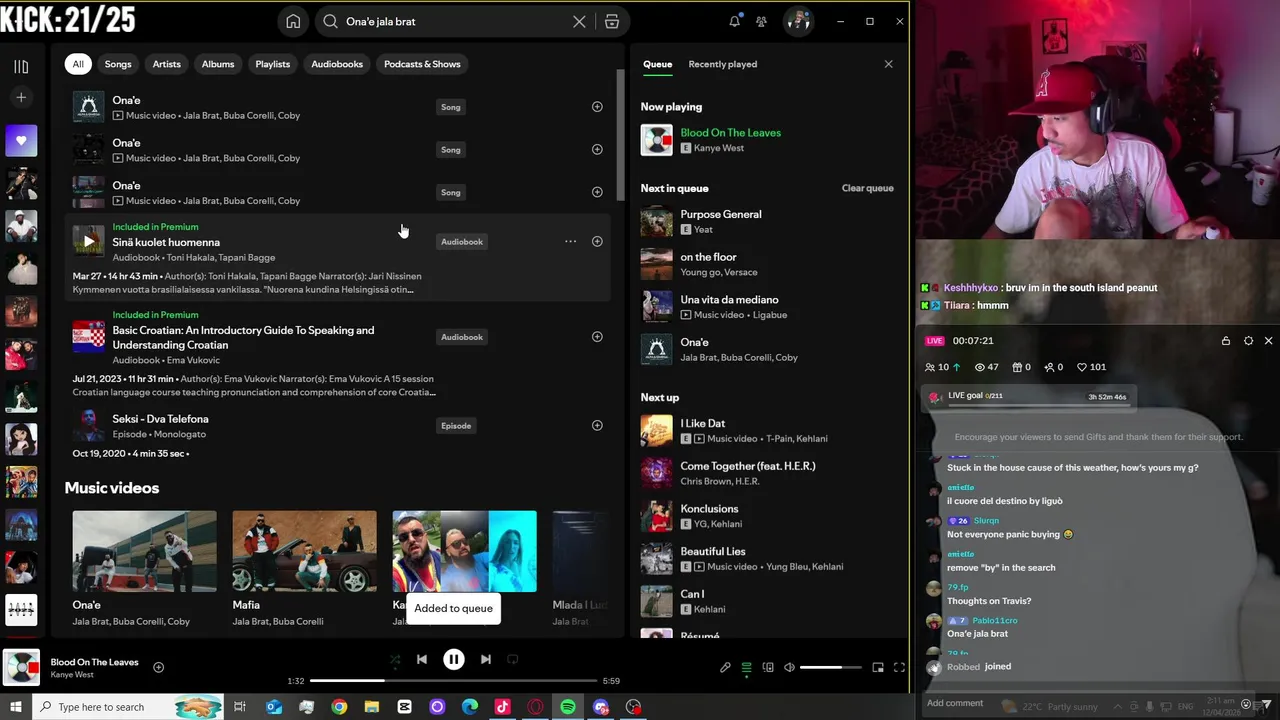Select I Like Dat in Next up
Image resolution: width=1280 pixels, height=720 pixels.
click(767, 431)
